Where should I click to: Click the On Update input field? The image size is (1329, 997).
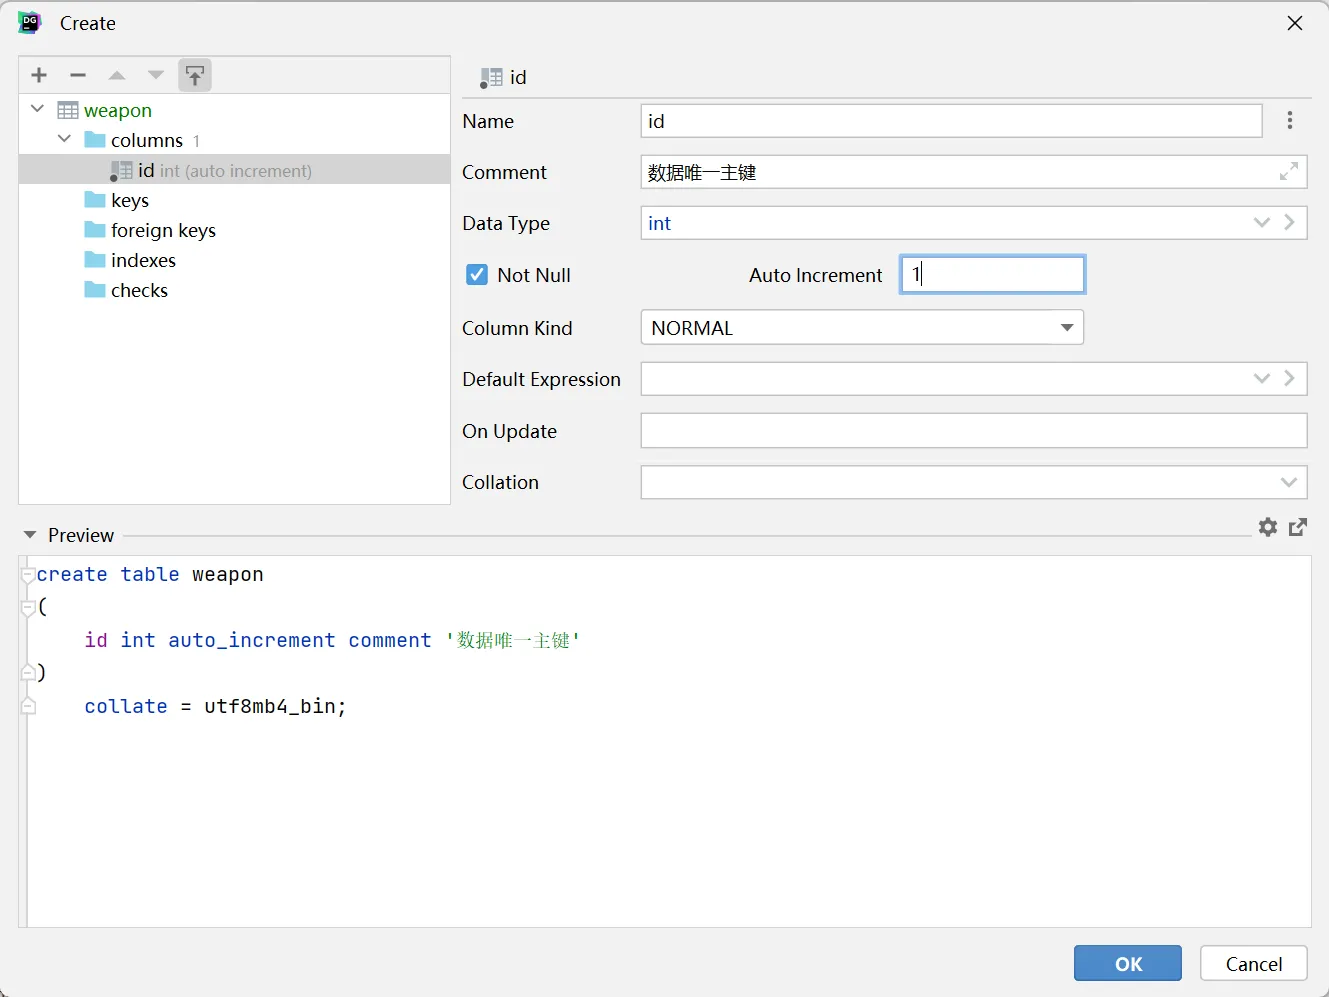pyautogui.click(x=973, y=431)
